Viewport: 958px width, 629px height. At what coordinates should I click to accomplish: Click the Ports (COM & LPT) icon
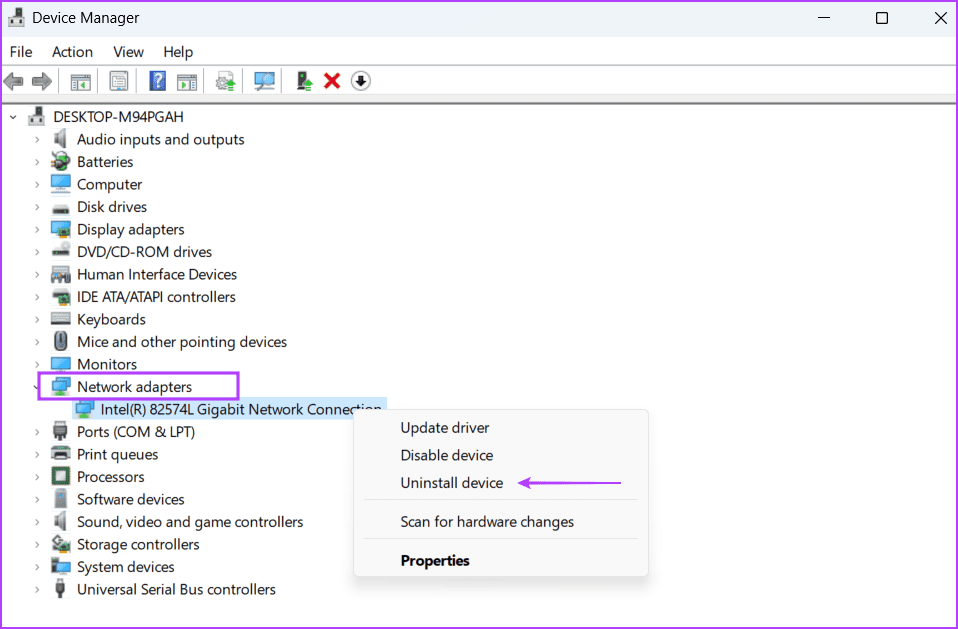click(60, 432)
